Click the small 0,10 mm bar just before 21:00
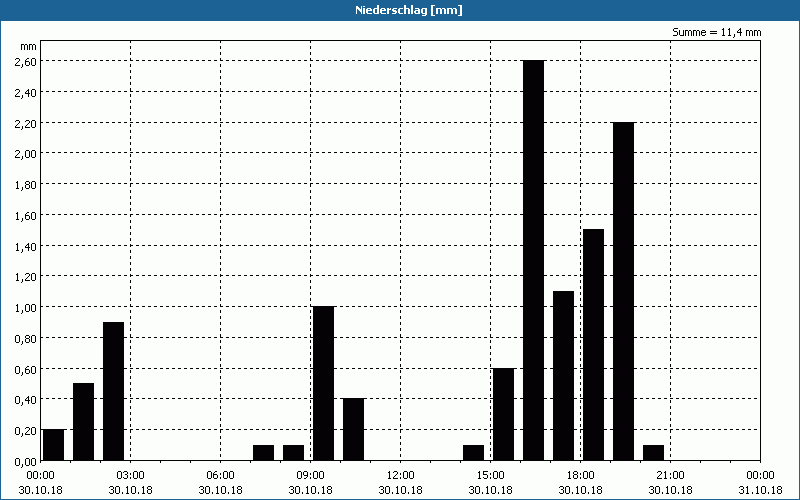Image resolution: width=800 pixels, height=500 pixels. [x=654, y=453]
